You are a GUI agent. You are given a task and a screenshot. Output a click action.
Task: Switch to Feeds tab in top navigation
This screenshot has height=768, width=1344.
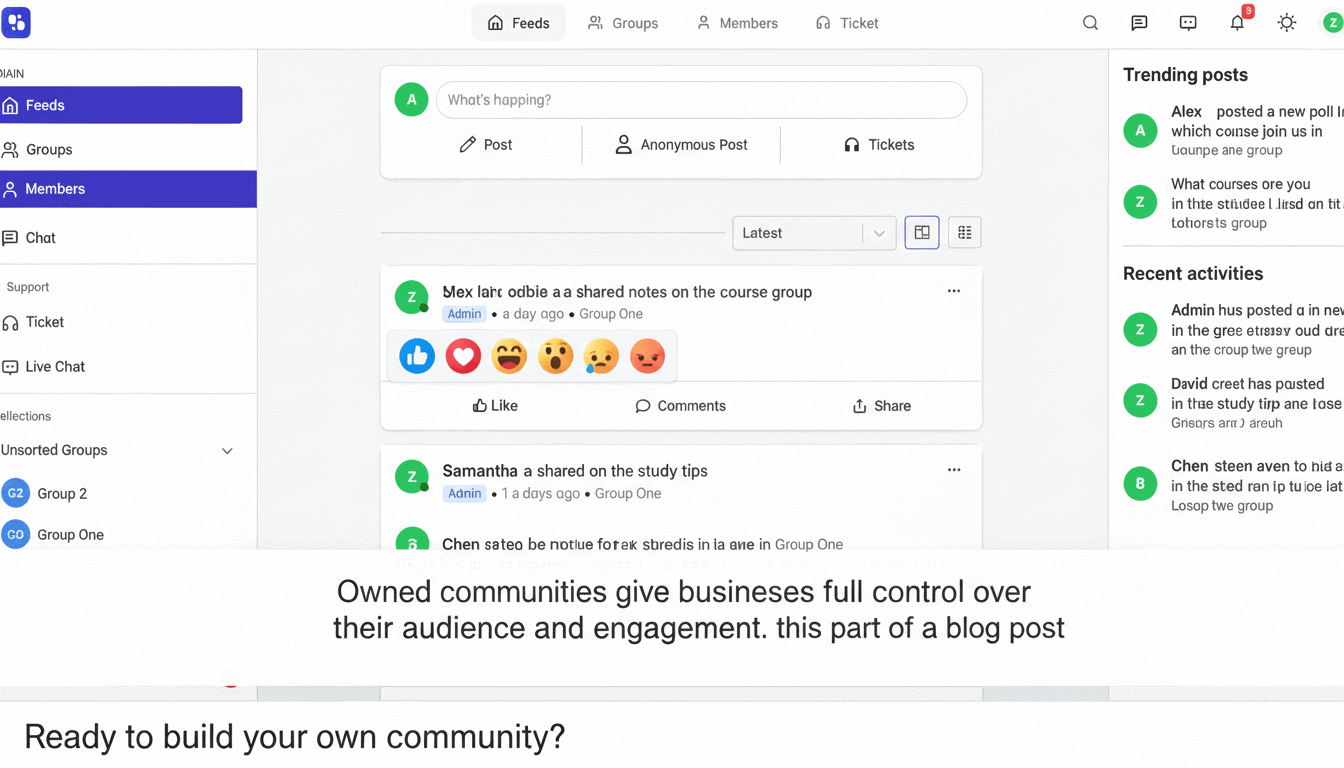pyautogui.click(x=518, y=23)
